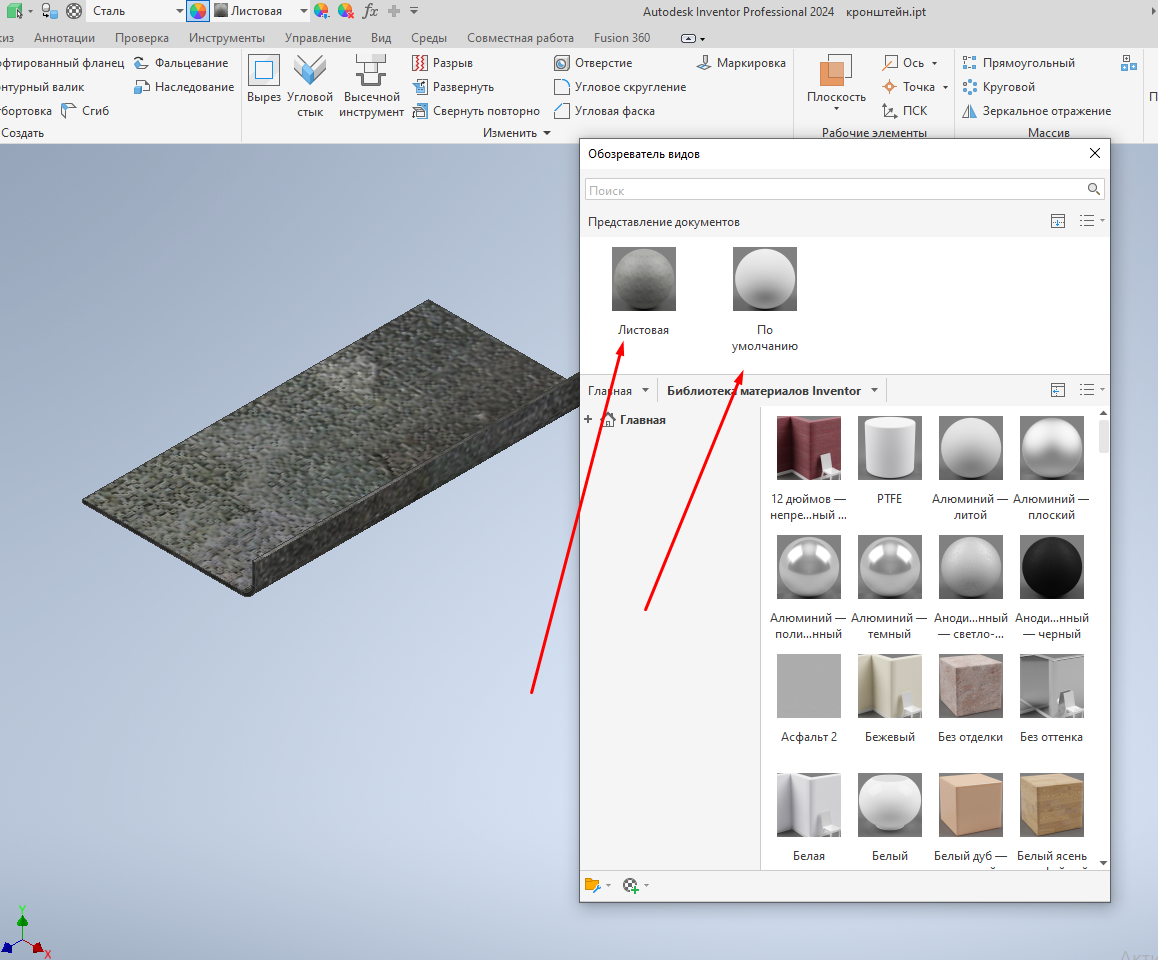This screenshot has height=960, width=1158.
Task: Click in the Поиск search field
Action: 834,190
